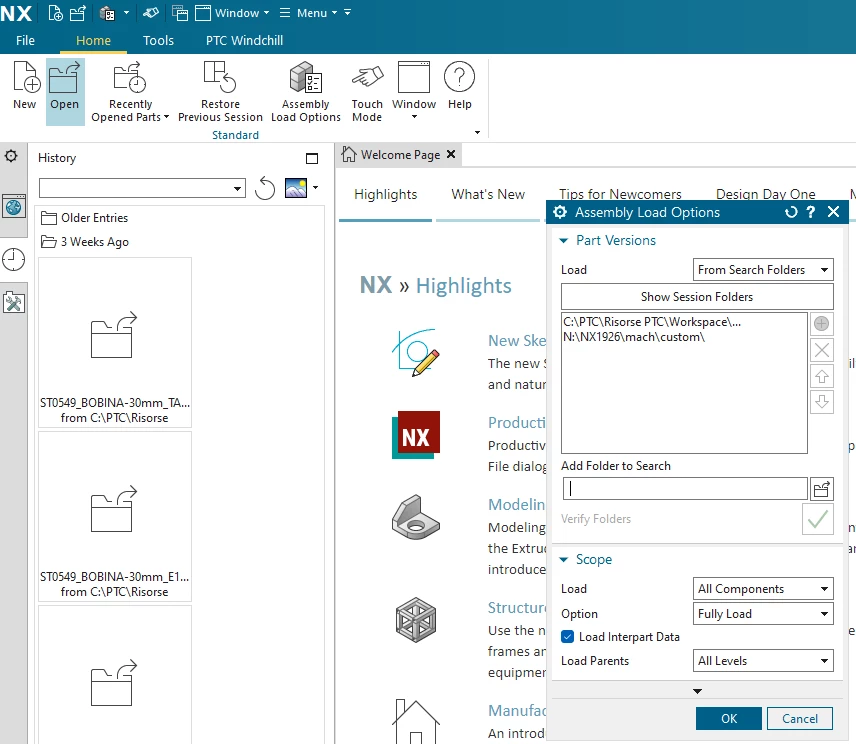Select the N:\NX1926\mach\custom folder entry
The width and height of the screenshot is (856, 744).
click(634, 337)
